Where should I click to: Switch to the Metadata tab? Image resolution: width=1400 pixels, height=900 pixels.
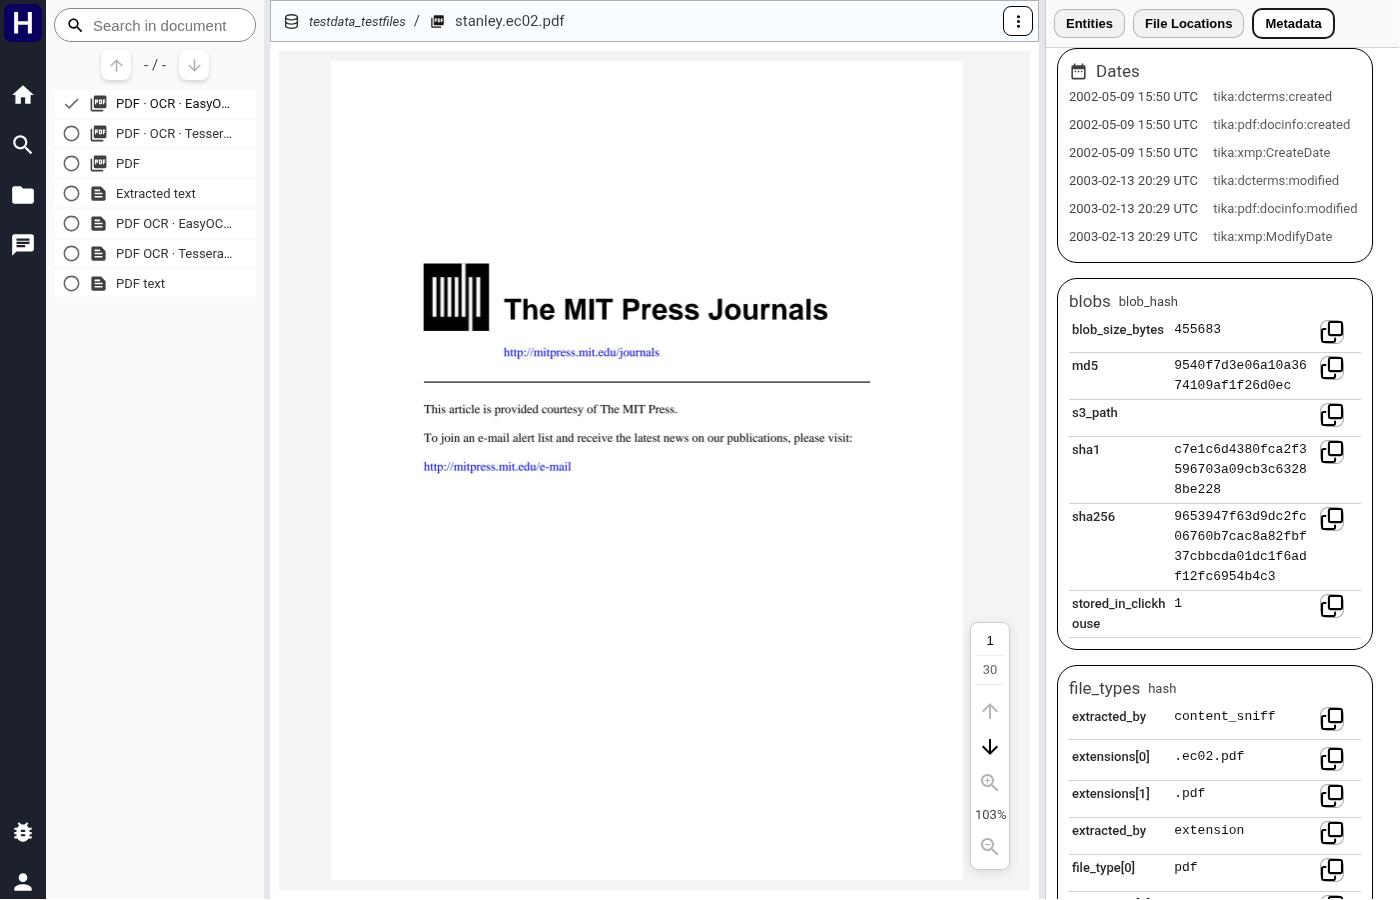coord(1293,24)
